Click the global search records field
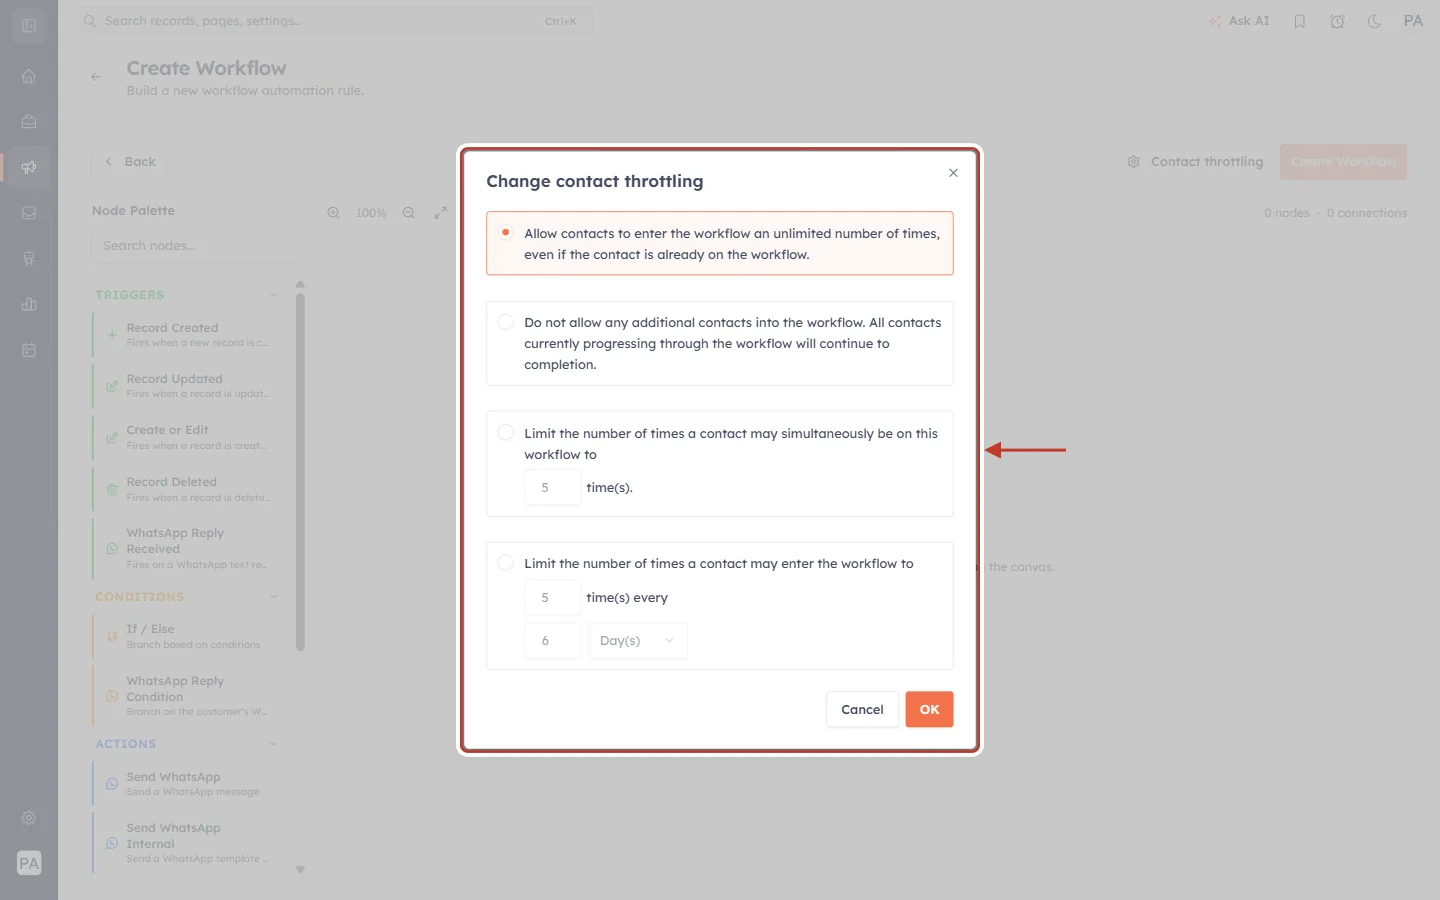1440x900 pixels. coord(334,21)
